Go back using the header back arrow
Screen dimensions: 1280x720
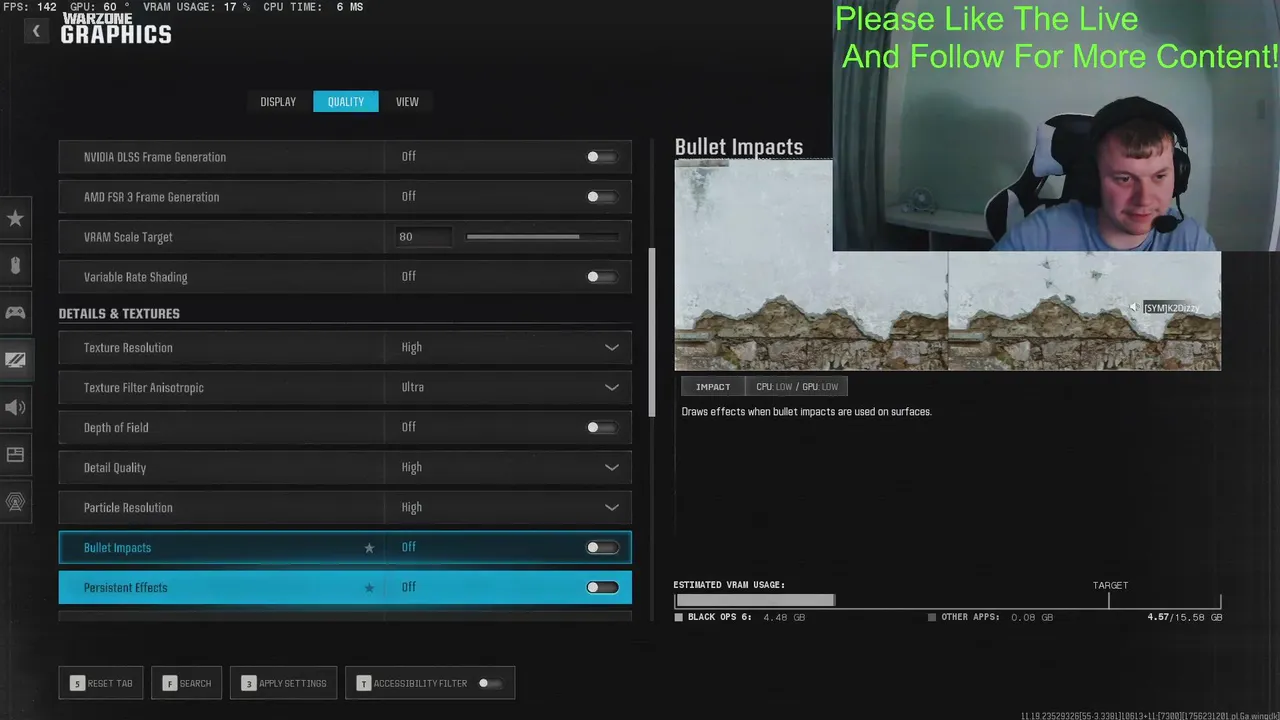(36, 31)
